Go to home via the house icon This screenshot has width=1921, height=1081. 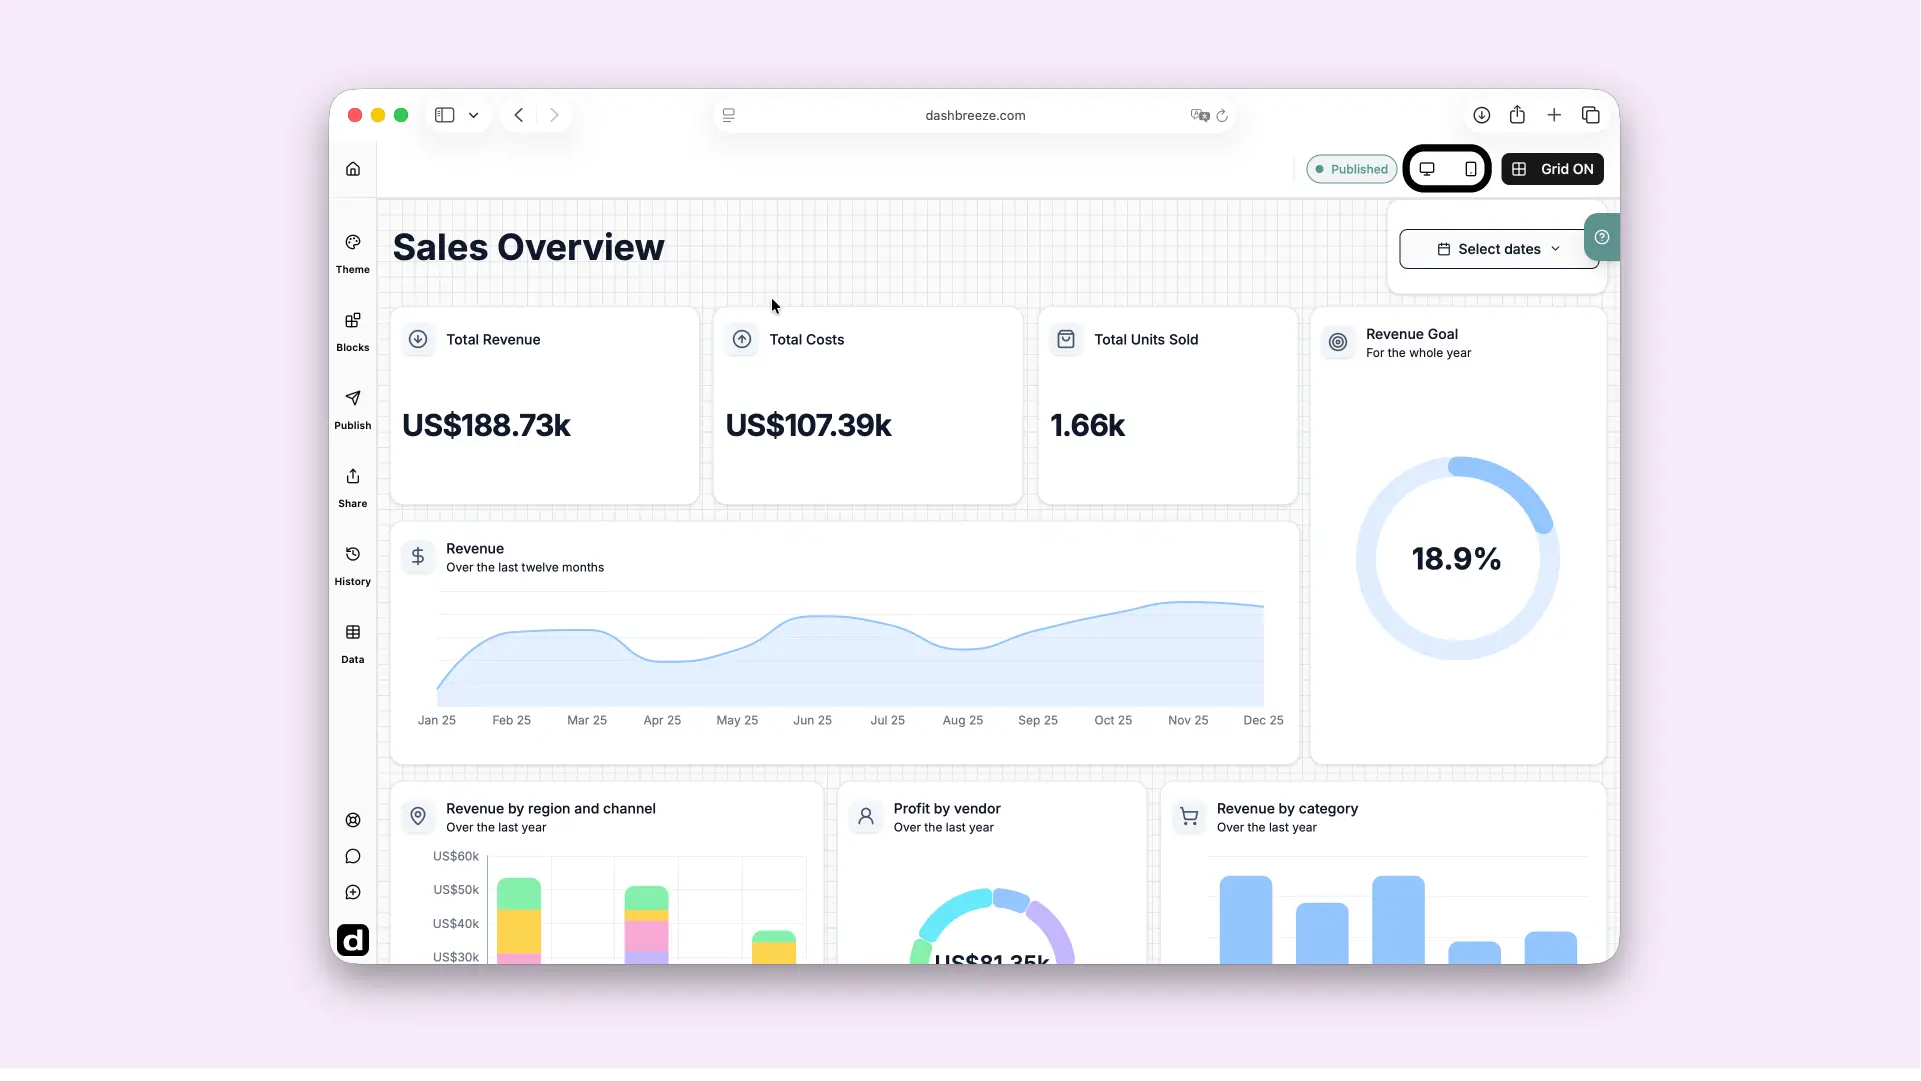(x=353, y=169)
